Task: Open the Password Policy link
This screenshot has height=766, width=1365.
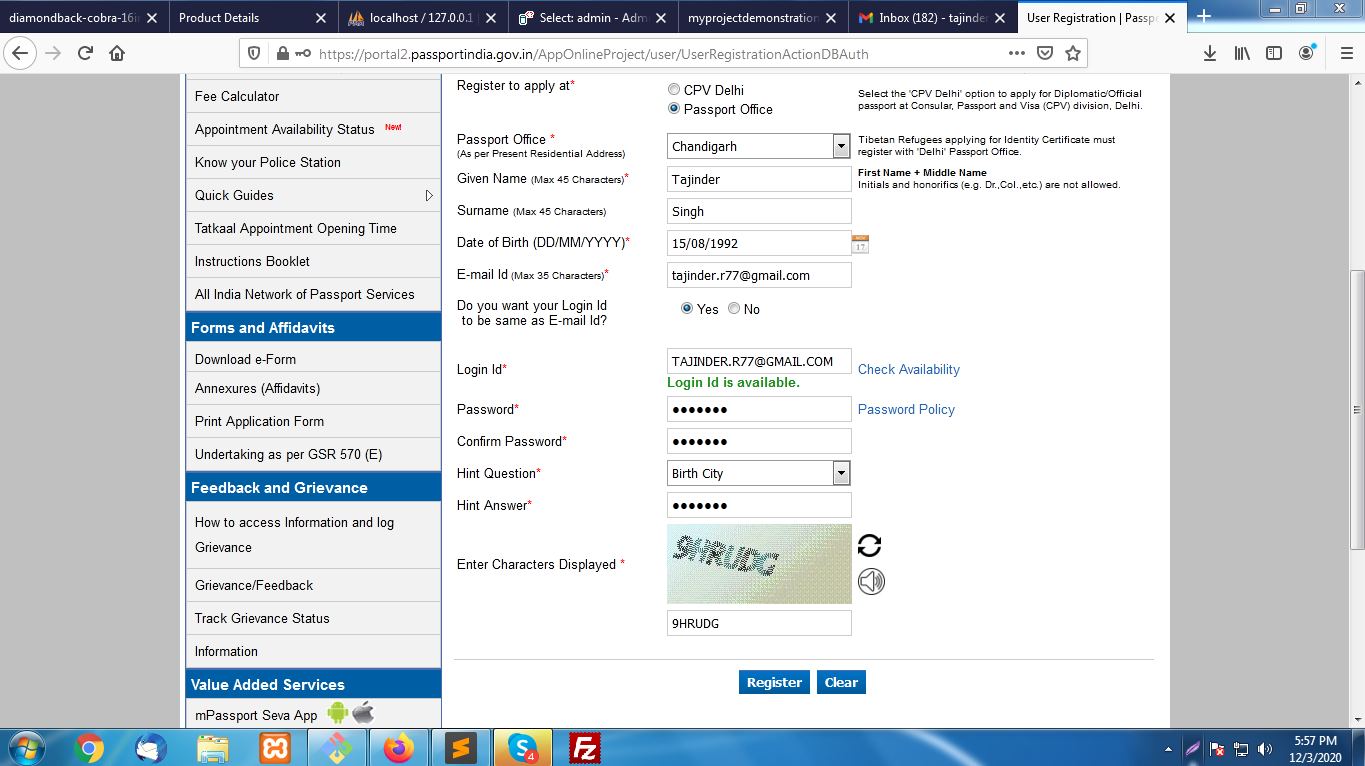Action: [906, 409]
